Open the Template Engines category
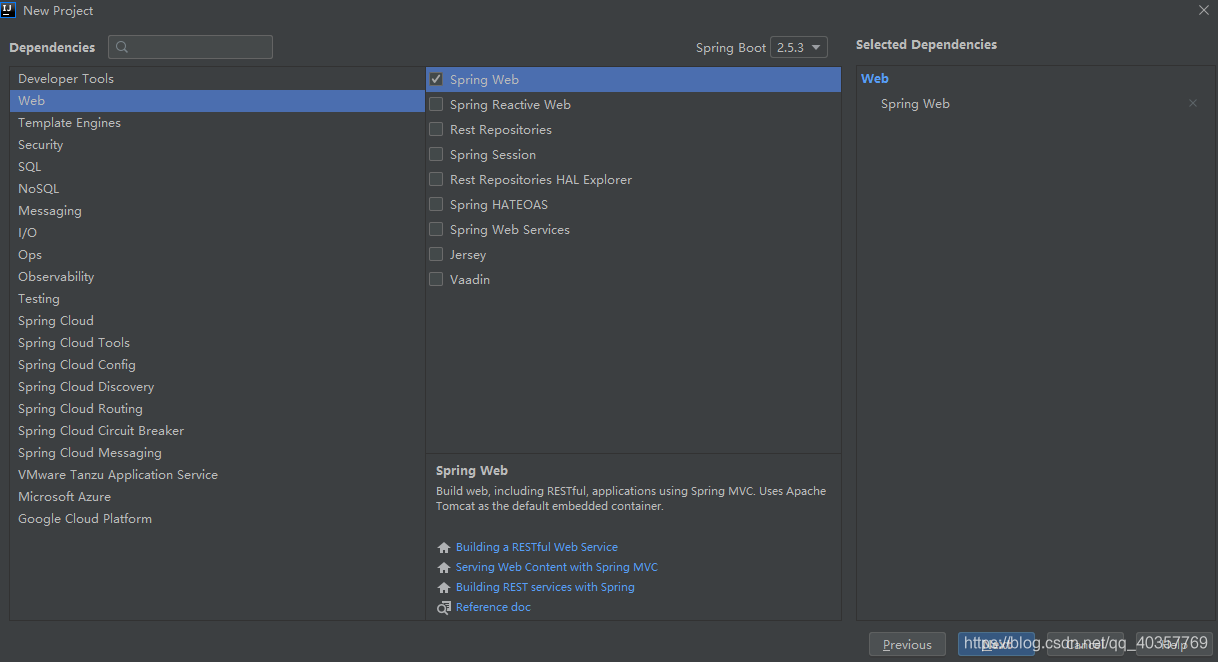1218x662 pixels. click(217, 123)
